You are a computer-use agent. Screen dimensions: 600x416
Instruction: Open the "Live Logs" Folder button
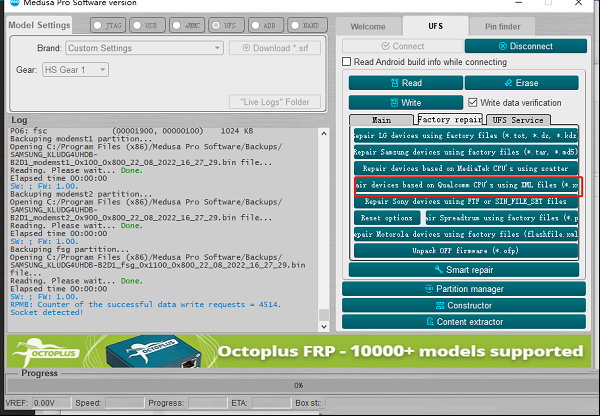click(275, 102)
